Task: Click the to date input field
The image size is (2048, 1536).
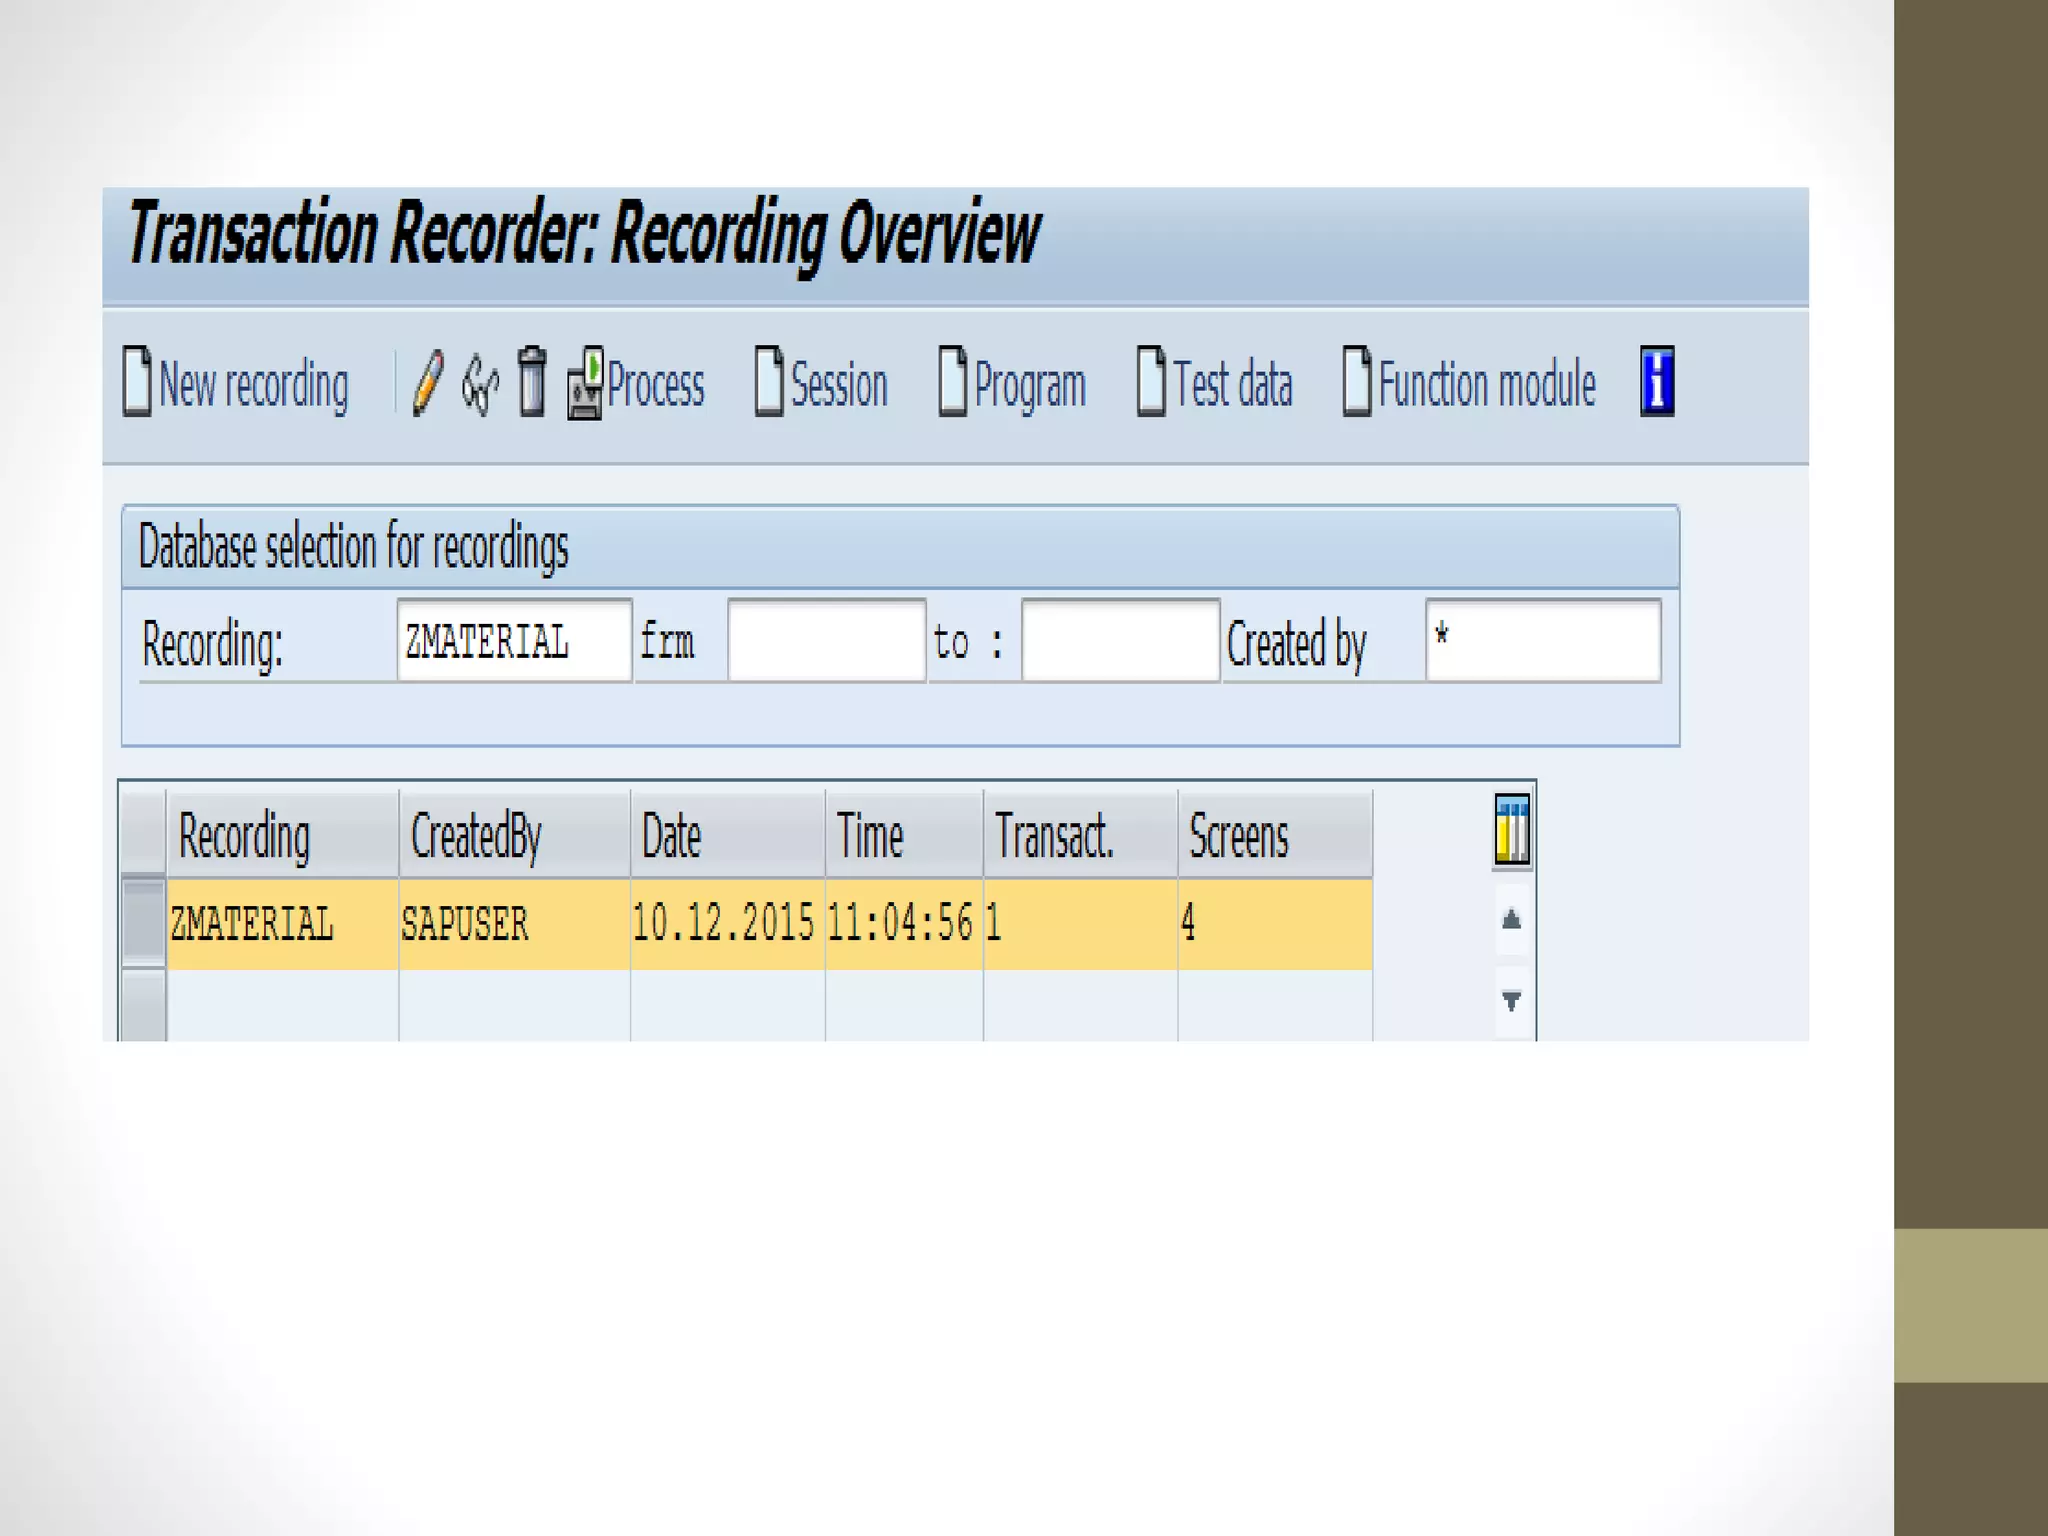Action: click(x=1120, y=641)
